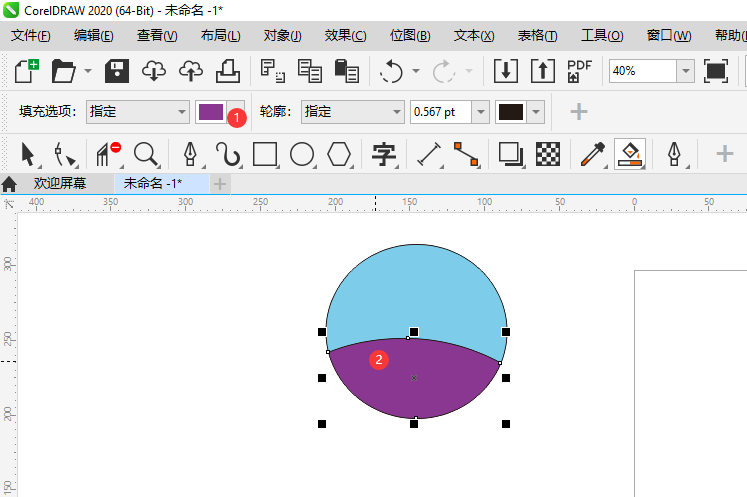Open a file with the folder icon
This screenshot has width=747, height=497.
[63, 71]
